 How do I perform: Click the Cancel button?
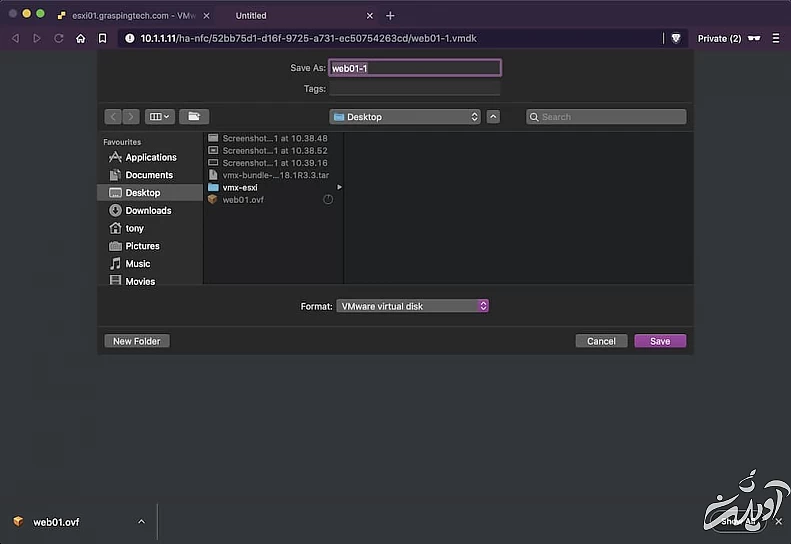click(601, 341)
